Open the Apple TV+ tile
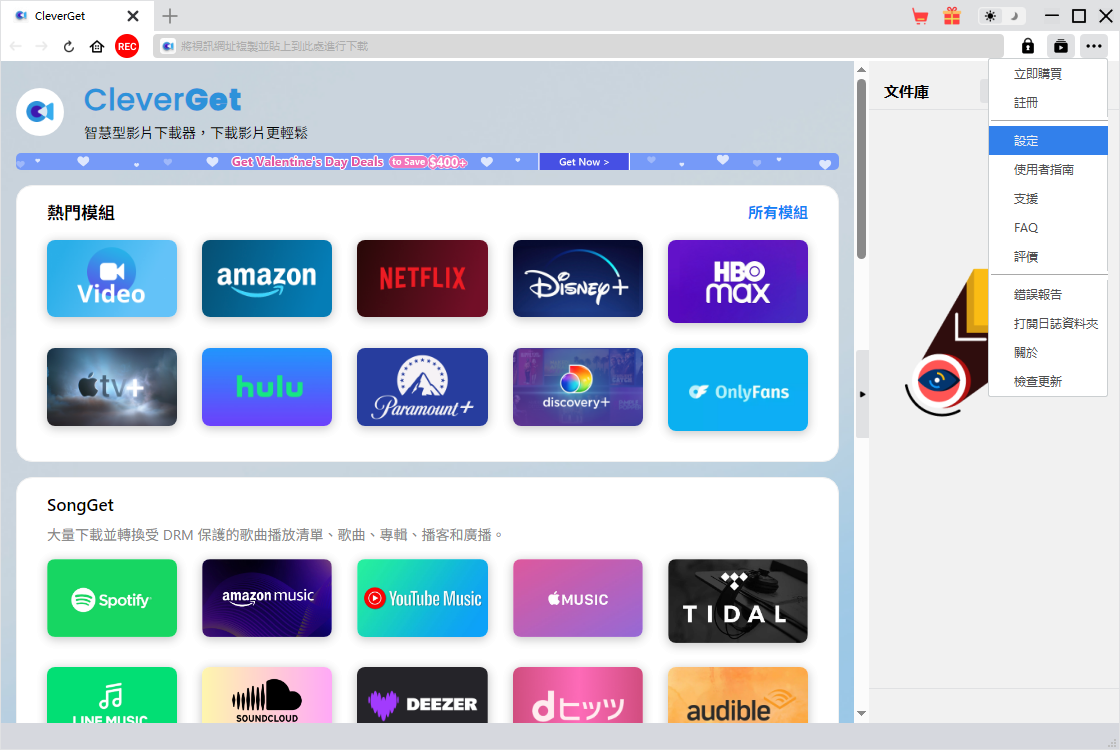This screenshot has width=1120, height=750. click(x=112, y=387)
